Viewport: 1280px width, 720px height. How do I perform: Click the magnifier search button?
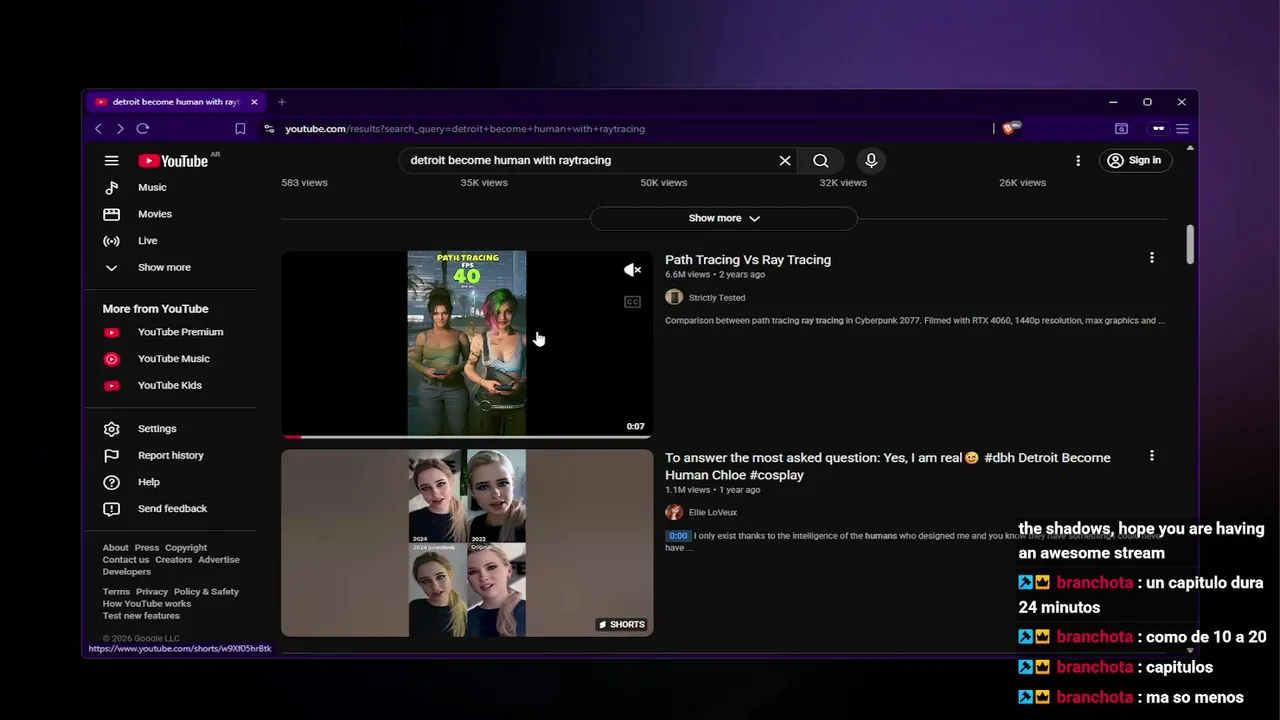(821, 160)
